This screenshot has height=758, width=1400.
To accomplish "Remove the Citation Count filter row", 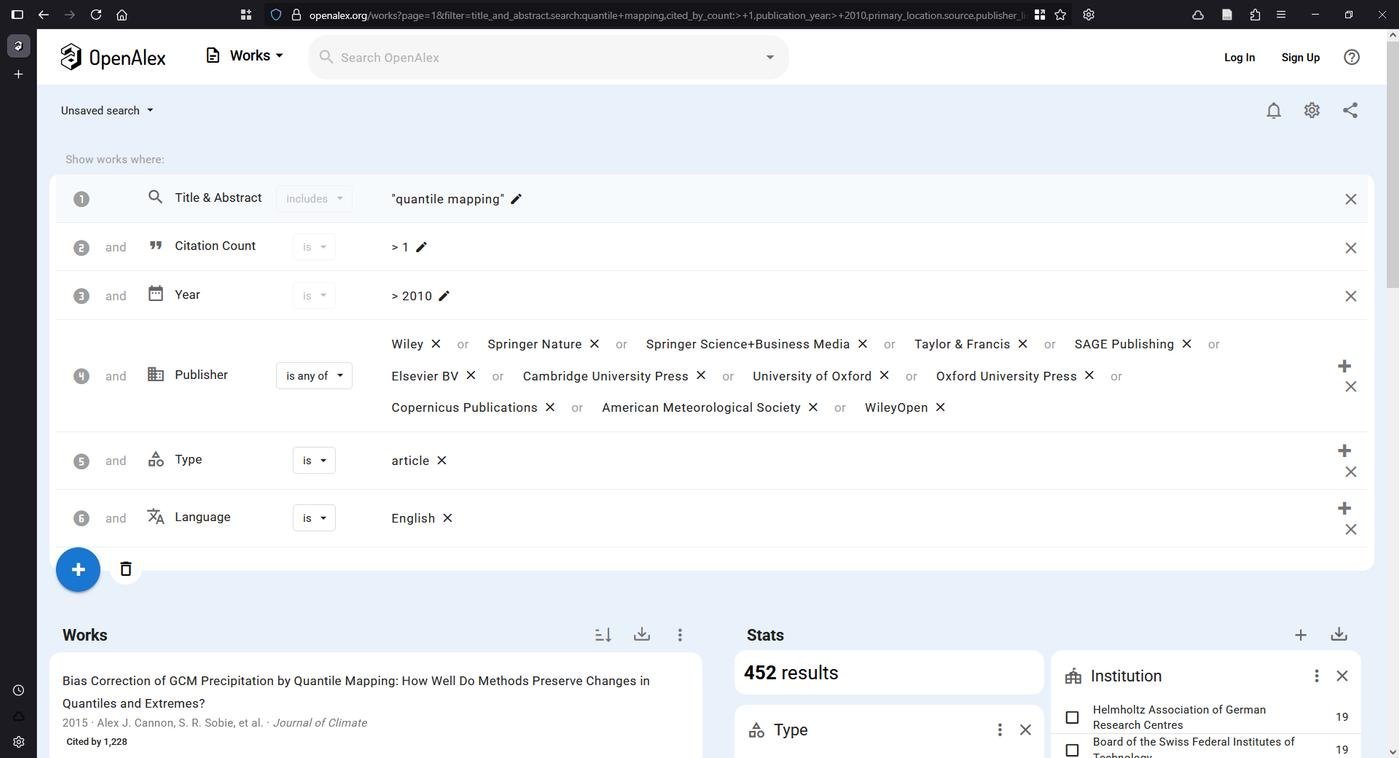I will 1350,248.
